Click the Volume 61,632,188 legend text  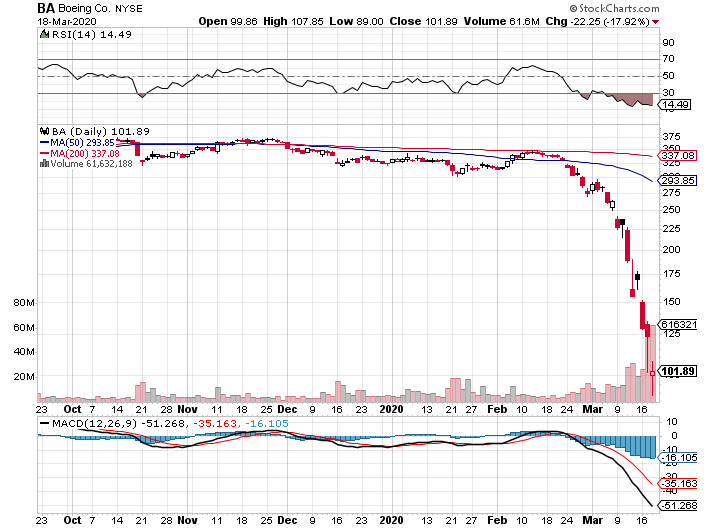coord(91,164)
